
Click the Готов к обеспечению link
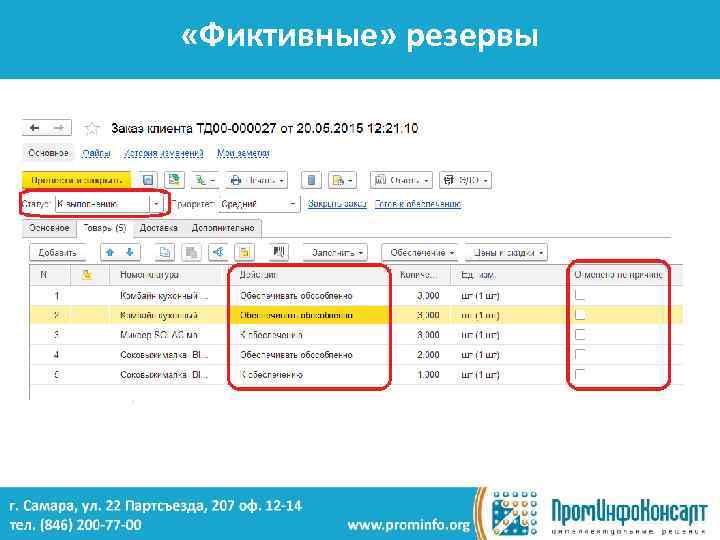coord(418,204)
